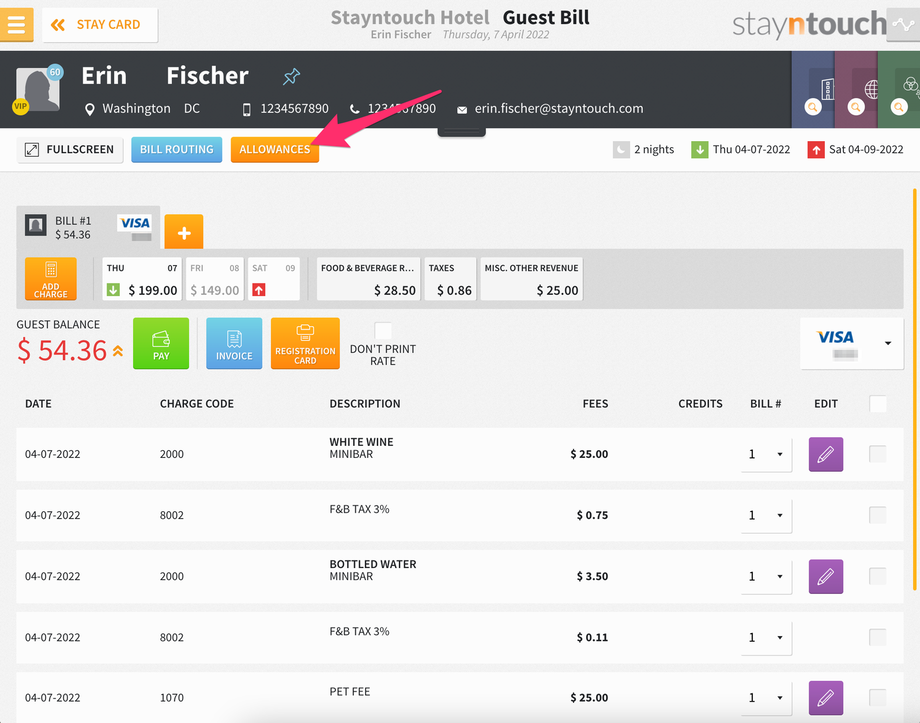Screen dimensions: 920x723
Task: Select the Taxes summary tab
Action: (x=450, y=279)
